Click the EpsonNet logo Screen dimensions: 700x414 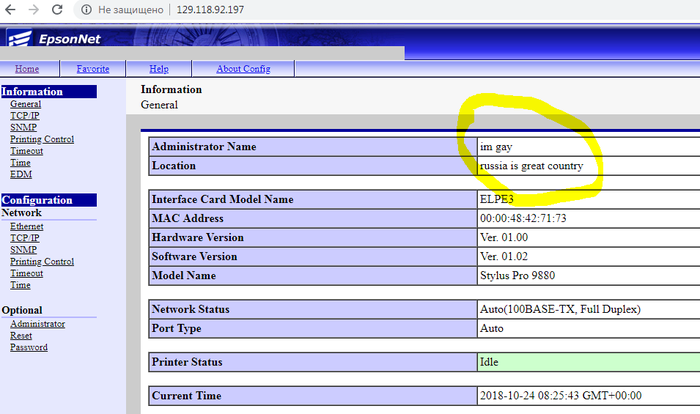coord(62,39)
